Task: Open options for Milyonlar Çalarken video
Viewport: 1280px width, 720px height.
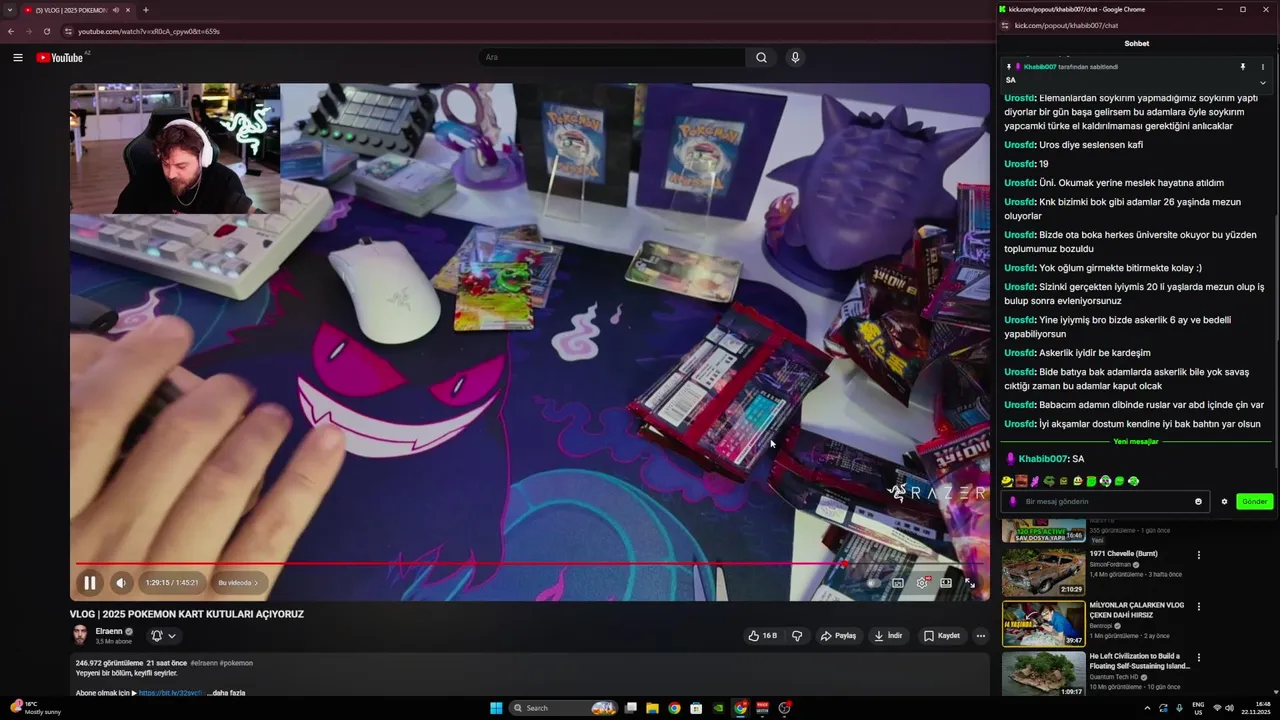Action: pos(1199,606)
